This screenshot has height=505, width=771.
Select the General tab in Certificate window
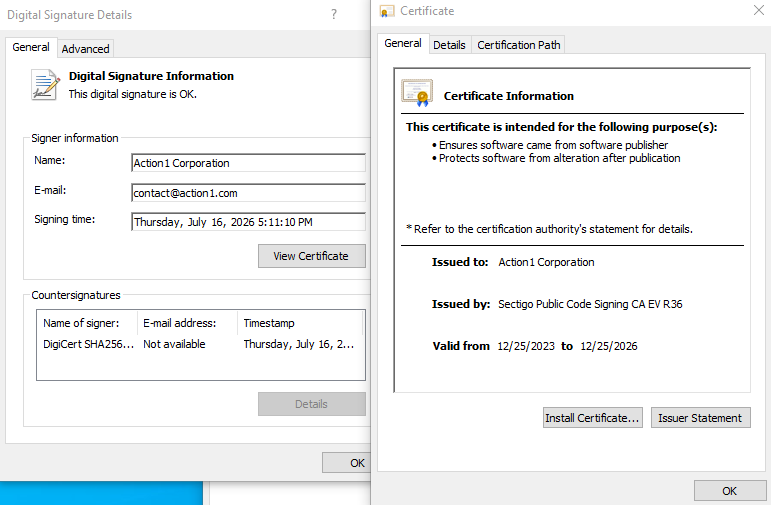click(403, 43)
